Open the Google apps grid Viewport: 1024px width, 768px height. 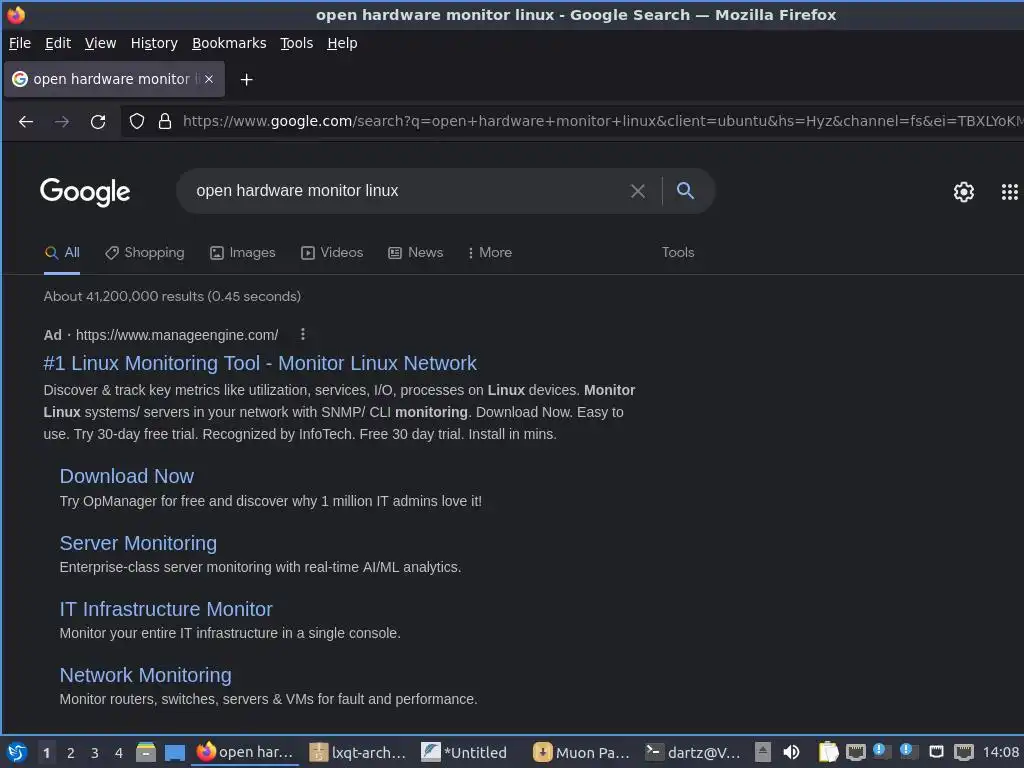[1010, 191]
